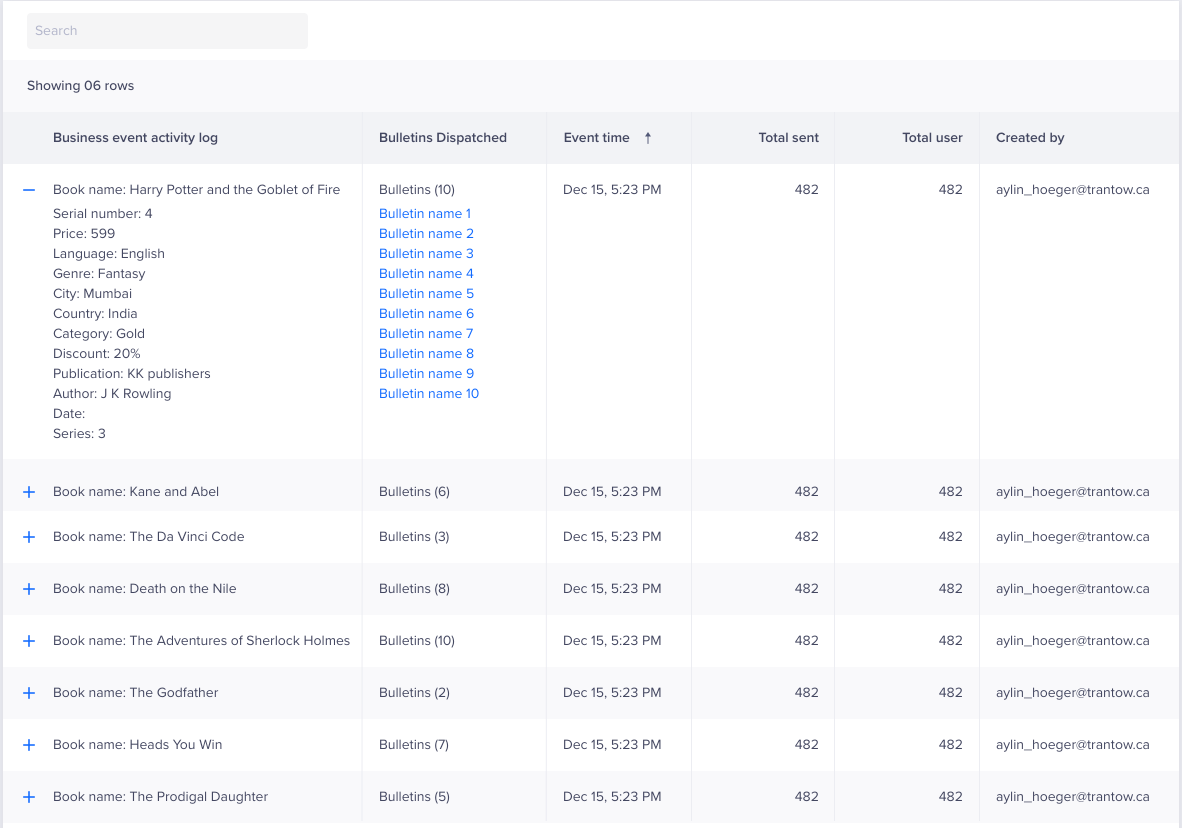Click Bulletins (3) in Da Vinci Code row
Screen dimensions: 1182x828
coord(414,537)
